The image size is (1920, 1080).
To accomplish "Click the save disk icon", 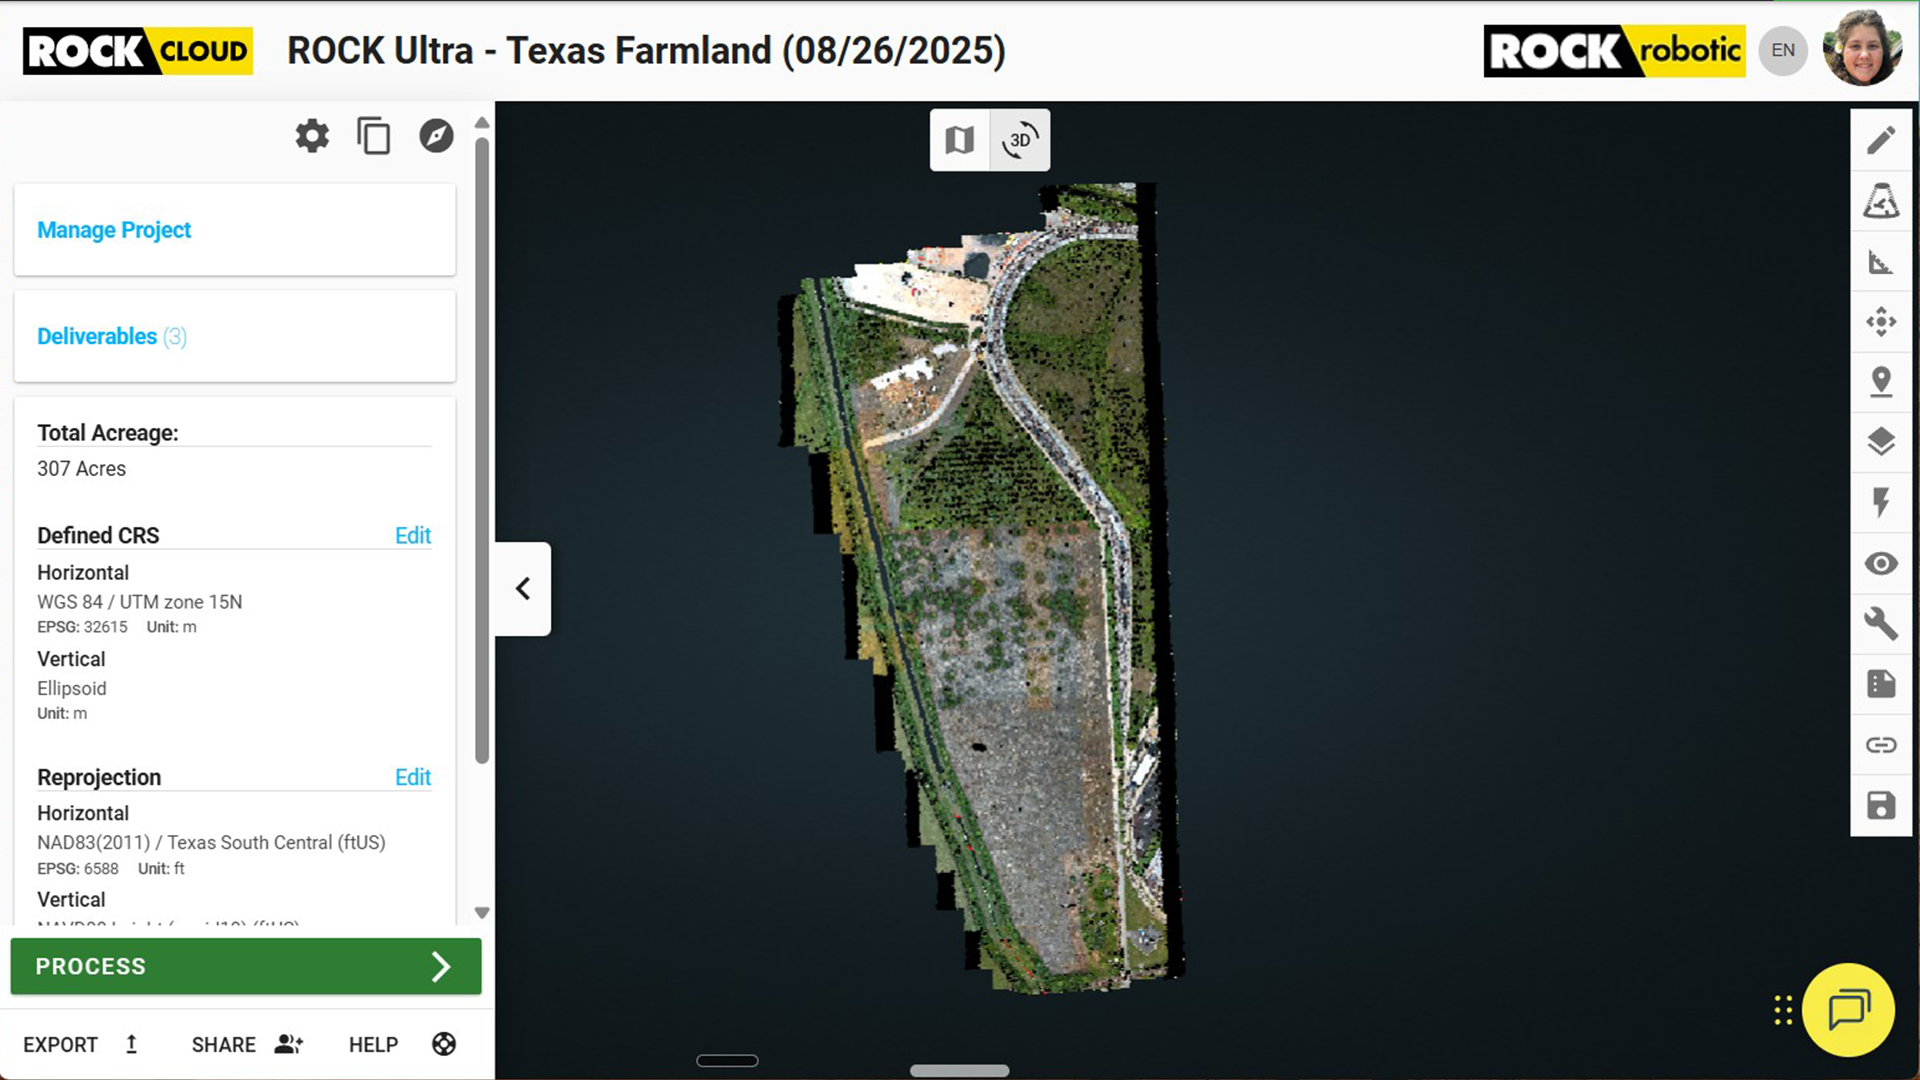I will tap(1880, 806).
